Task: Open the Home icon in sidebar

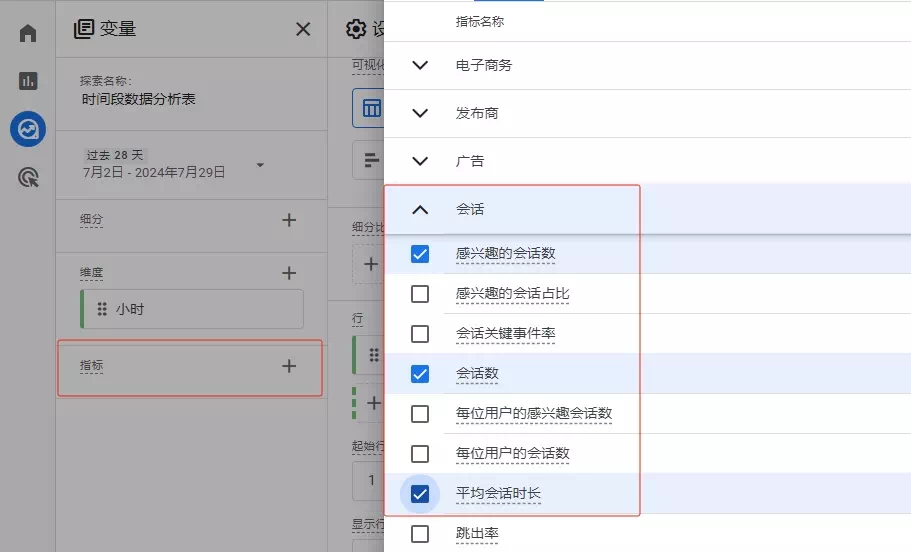Action: (x=28, y=33)
